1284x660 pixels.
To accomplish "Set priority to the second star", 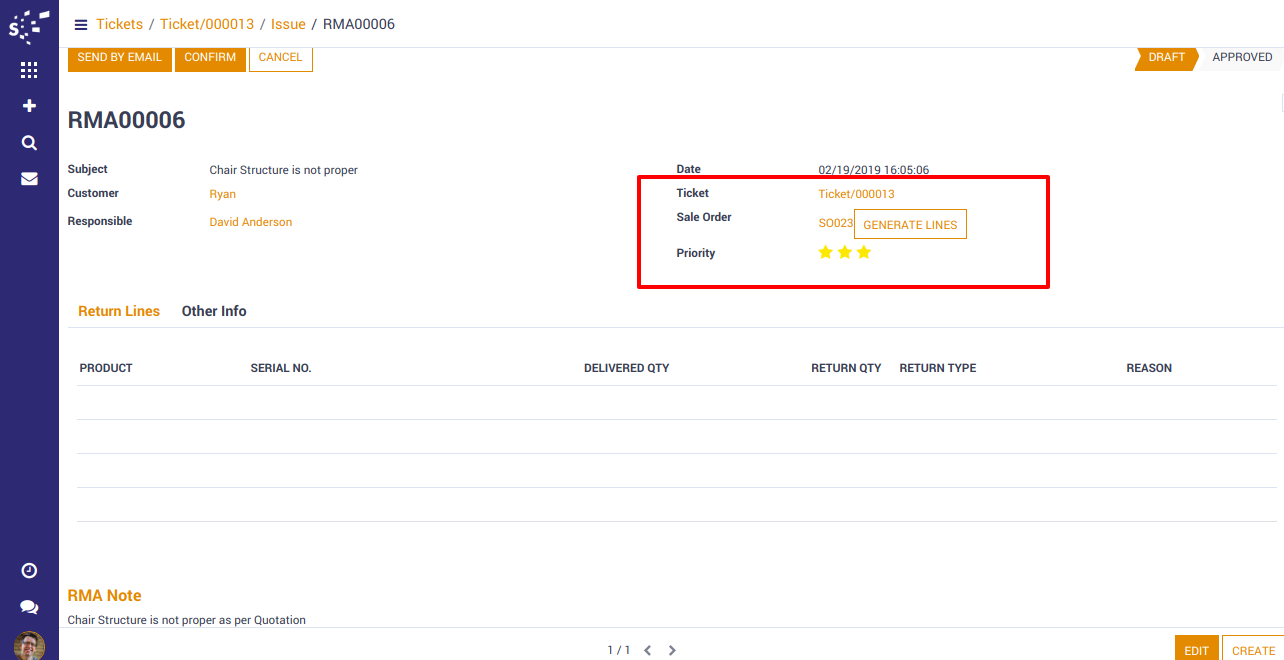I will pos(845,253).
